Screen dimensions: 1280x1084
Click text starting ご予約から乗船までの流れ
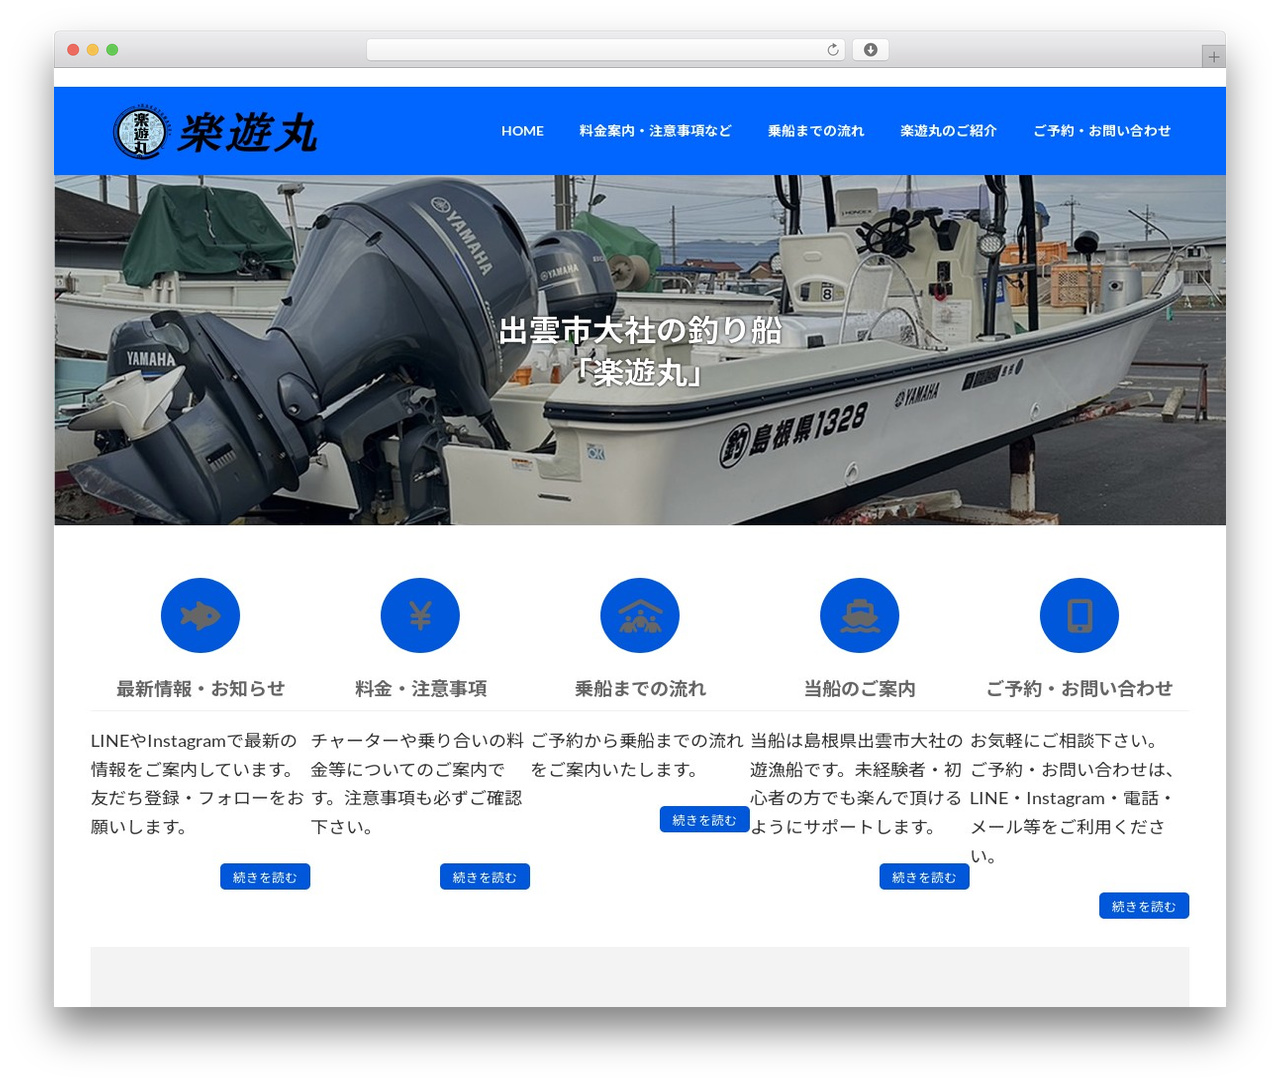pos(637,755)
